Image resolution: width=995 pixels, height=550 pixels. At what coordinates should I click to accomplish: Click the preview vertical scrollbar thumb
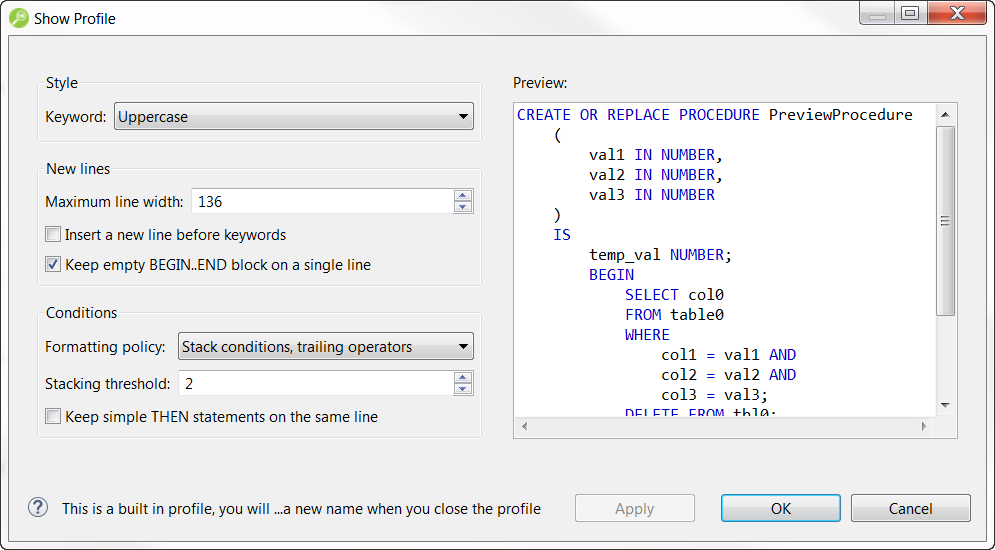point(945,221)
